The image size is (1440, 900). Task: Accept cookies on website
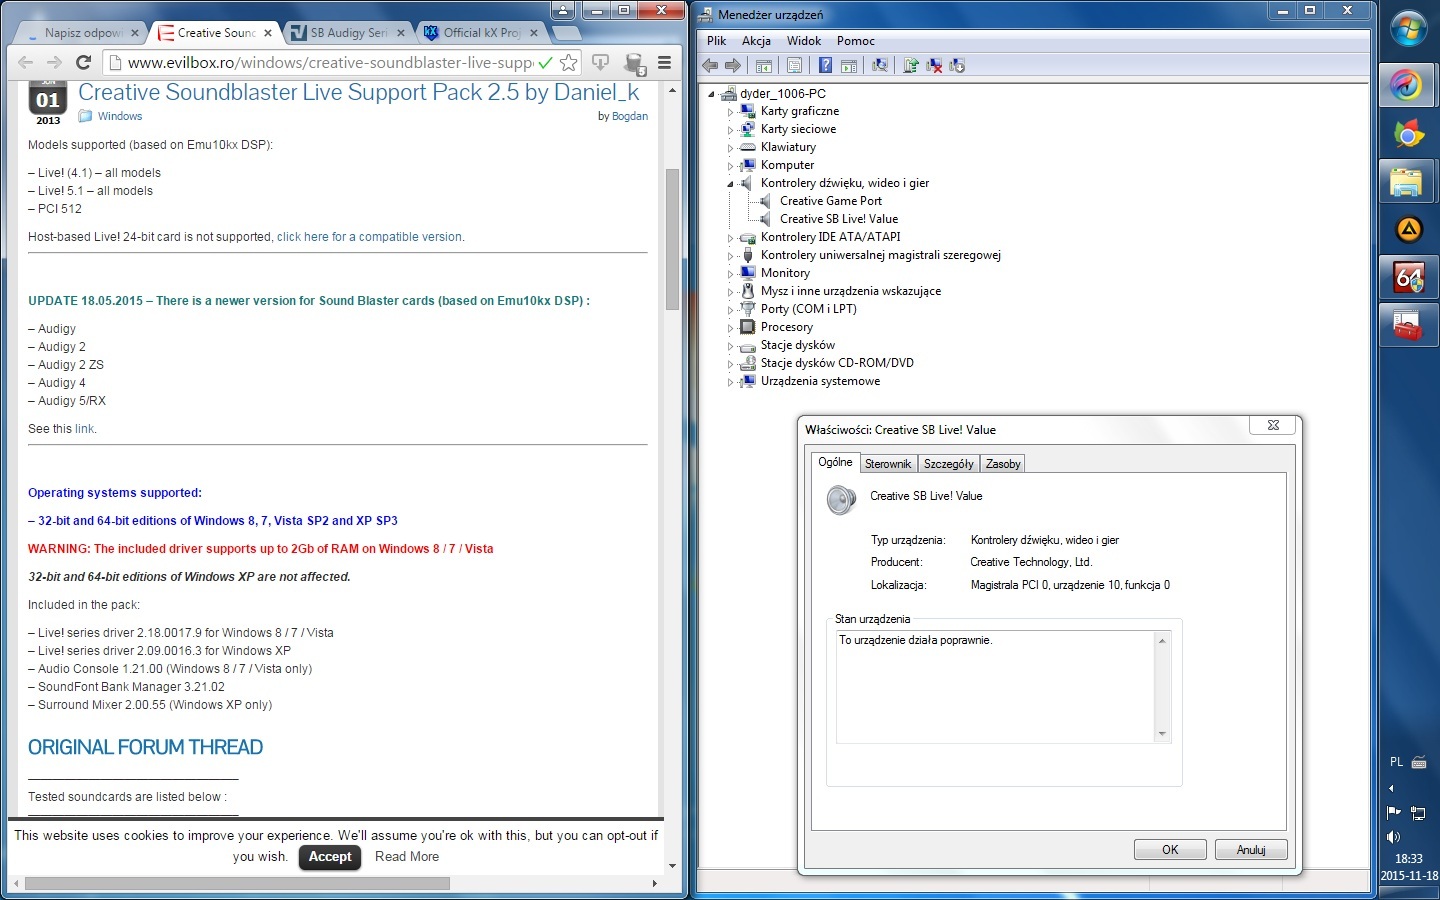pyautogui.click(x=330, y=857)
